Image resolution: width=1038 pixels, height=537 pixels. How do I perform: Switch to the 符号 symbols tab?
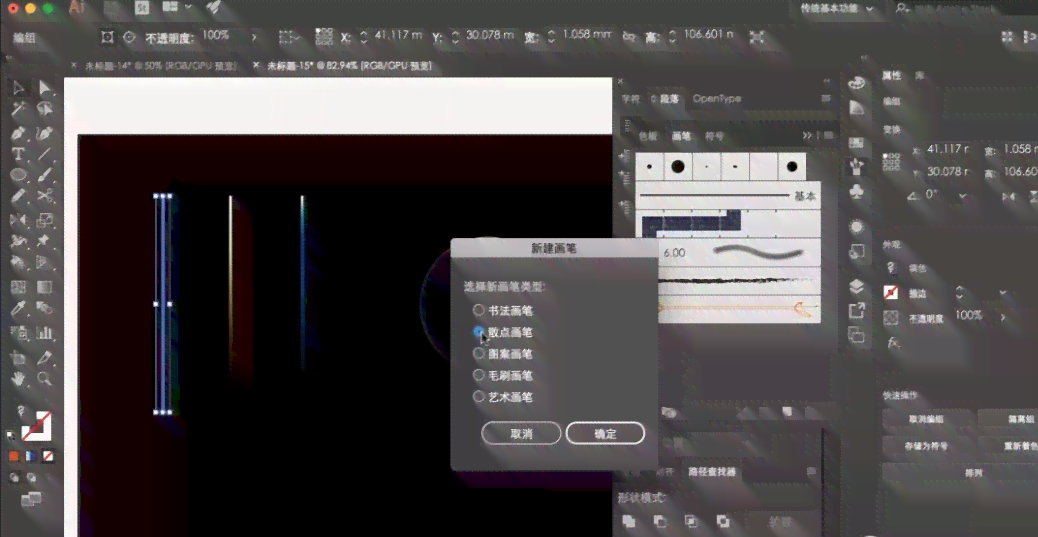click(x=714, y=136)
